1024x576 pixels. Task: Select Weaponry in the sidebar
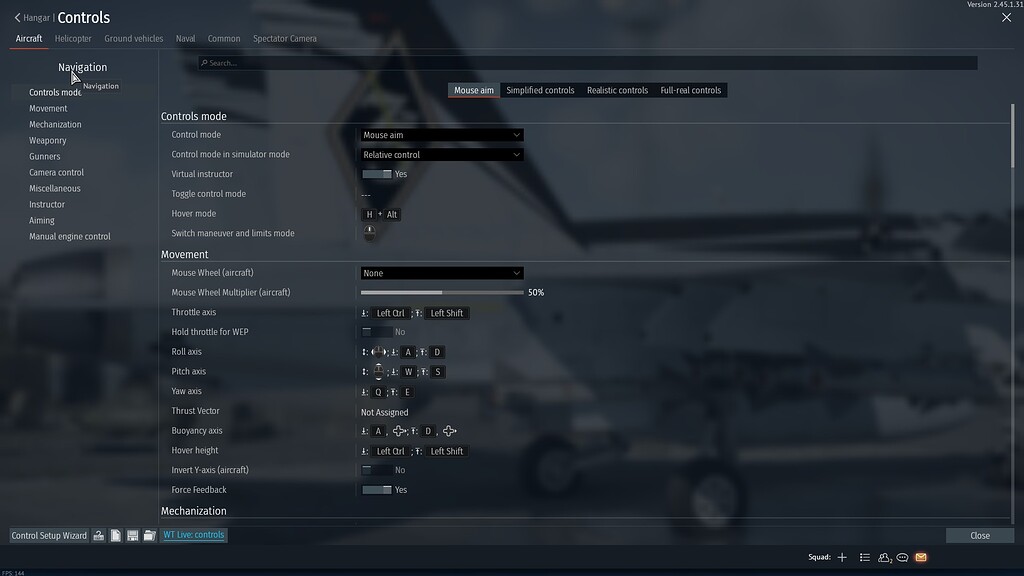point(47,140)
